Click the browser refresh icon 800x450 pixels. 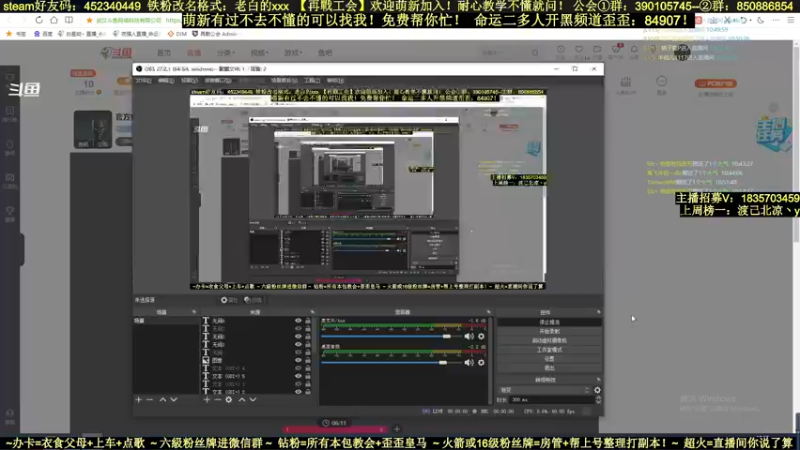(39, 20)
